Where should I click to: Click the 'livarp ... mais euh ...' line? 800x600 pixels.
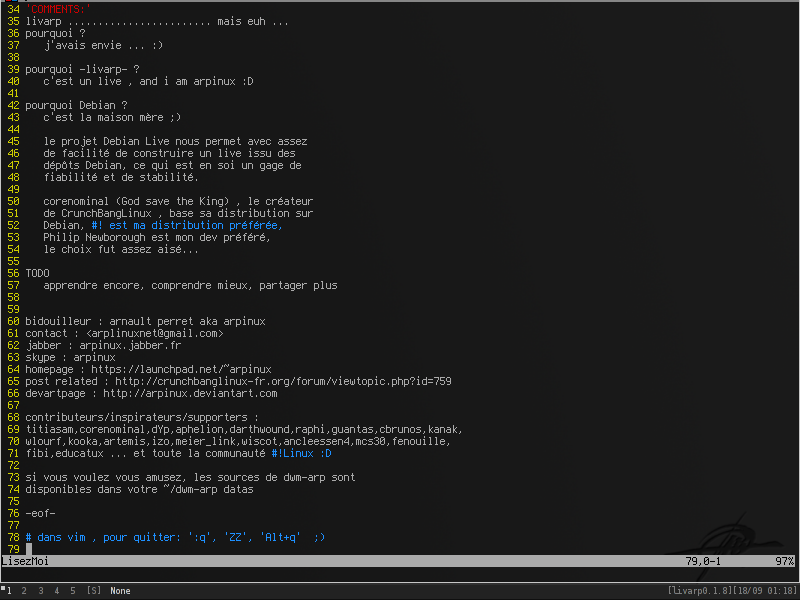pos(157,21)
